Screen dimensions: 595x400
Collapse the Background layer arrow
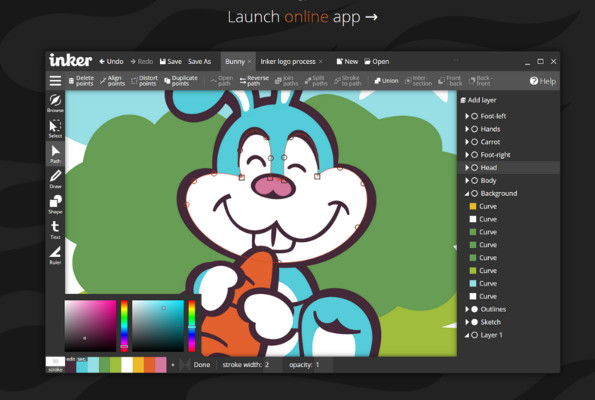click(467, 194)
